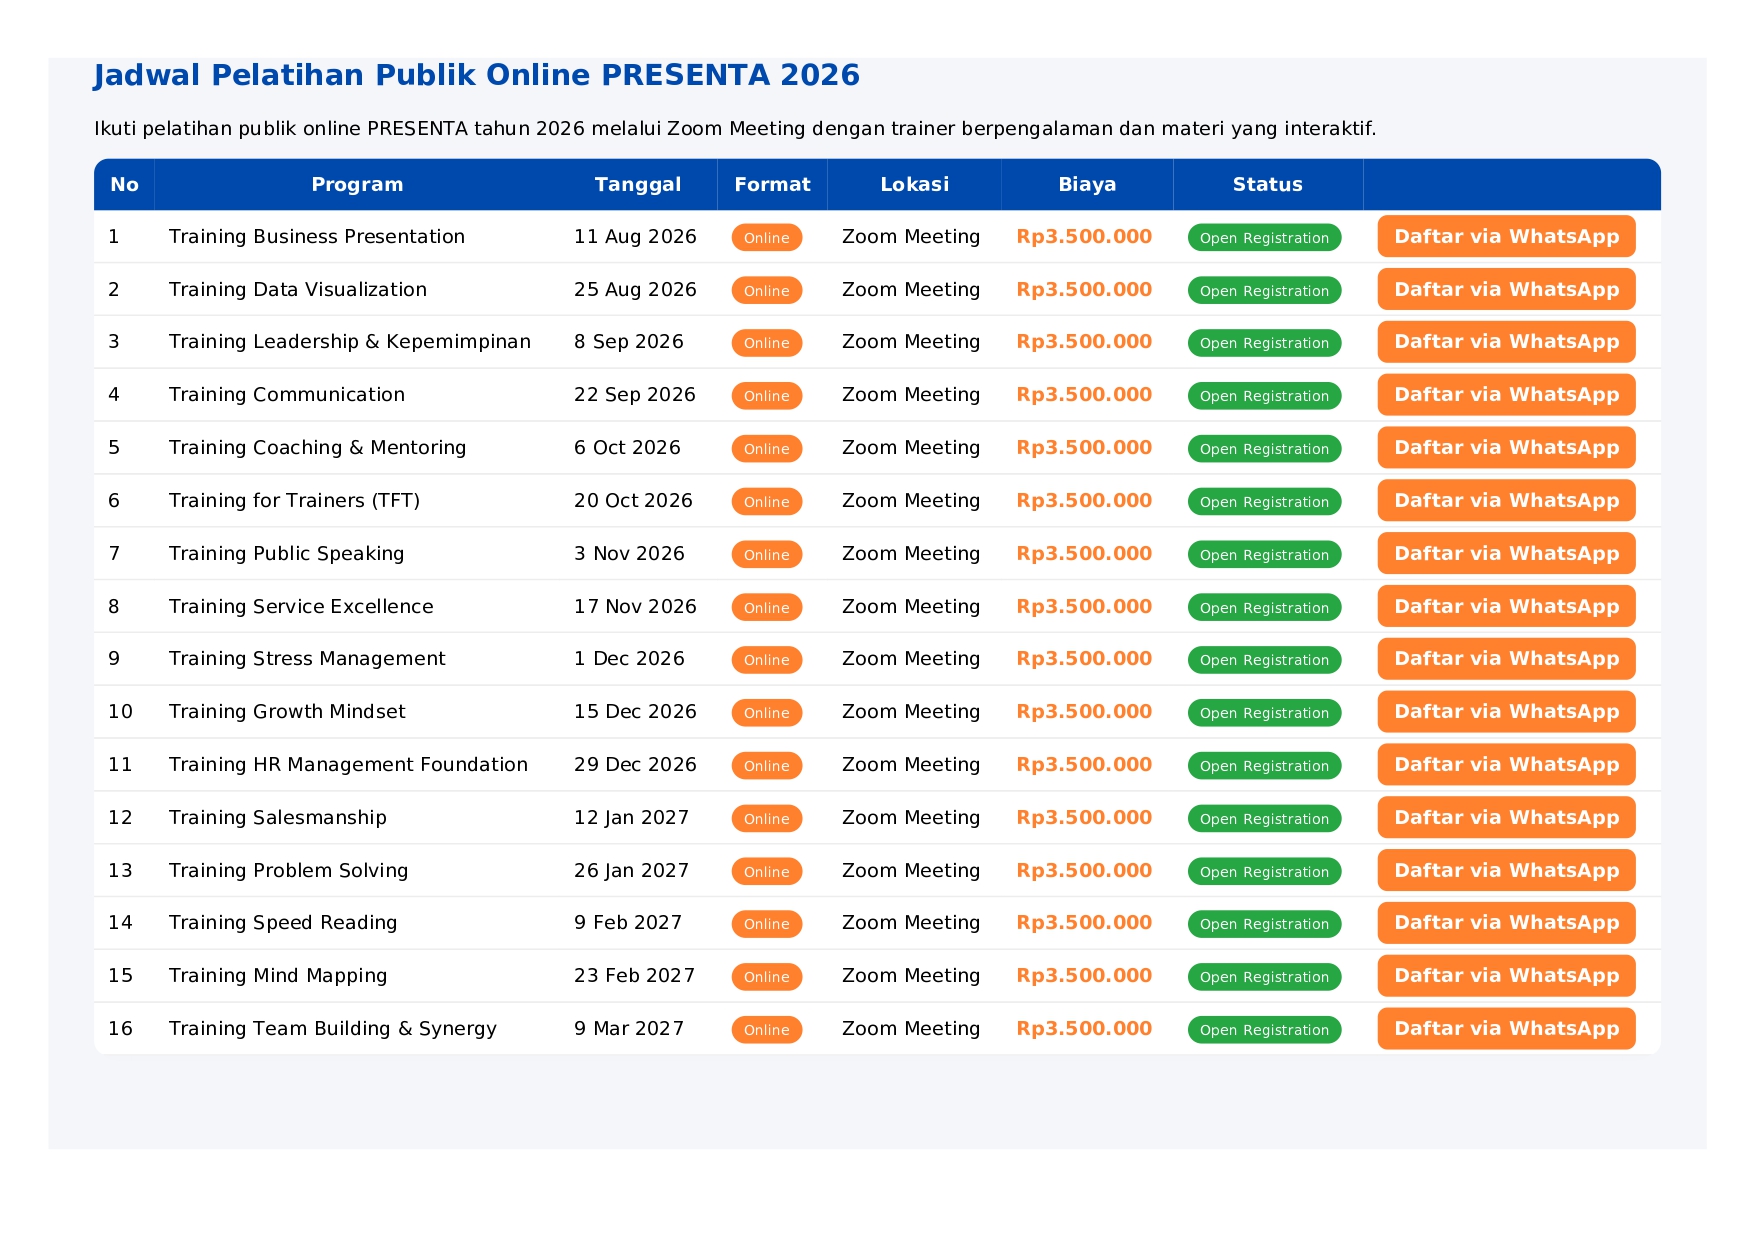Click the date '9 Feb 2027'
Viewport: 1755px width, 1240px height.
click(628, 923)
